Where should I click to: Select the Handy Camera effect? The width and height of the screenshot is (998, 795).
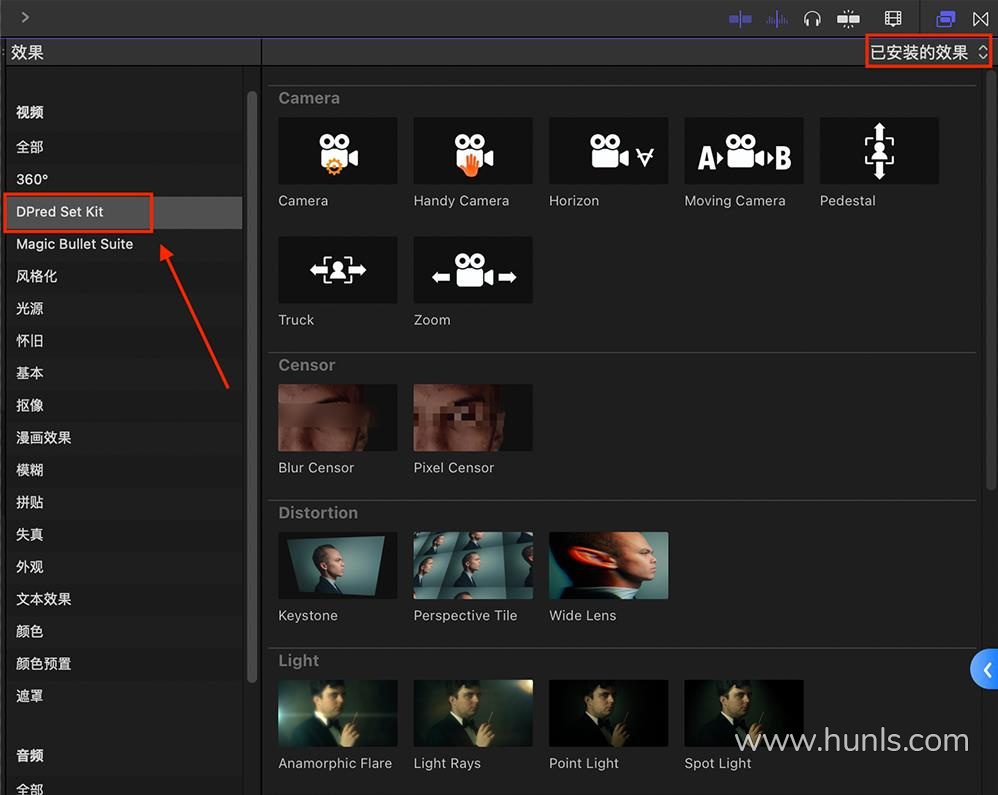point(473,151)
